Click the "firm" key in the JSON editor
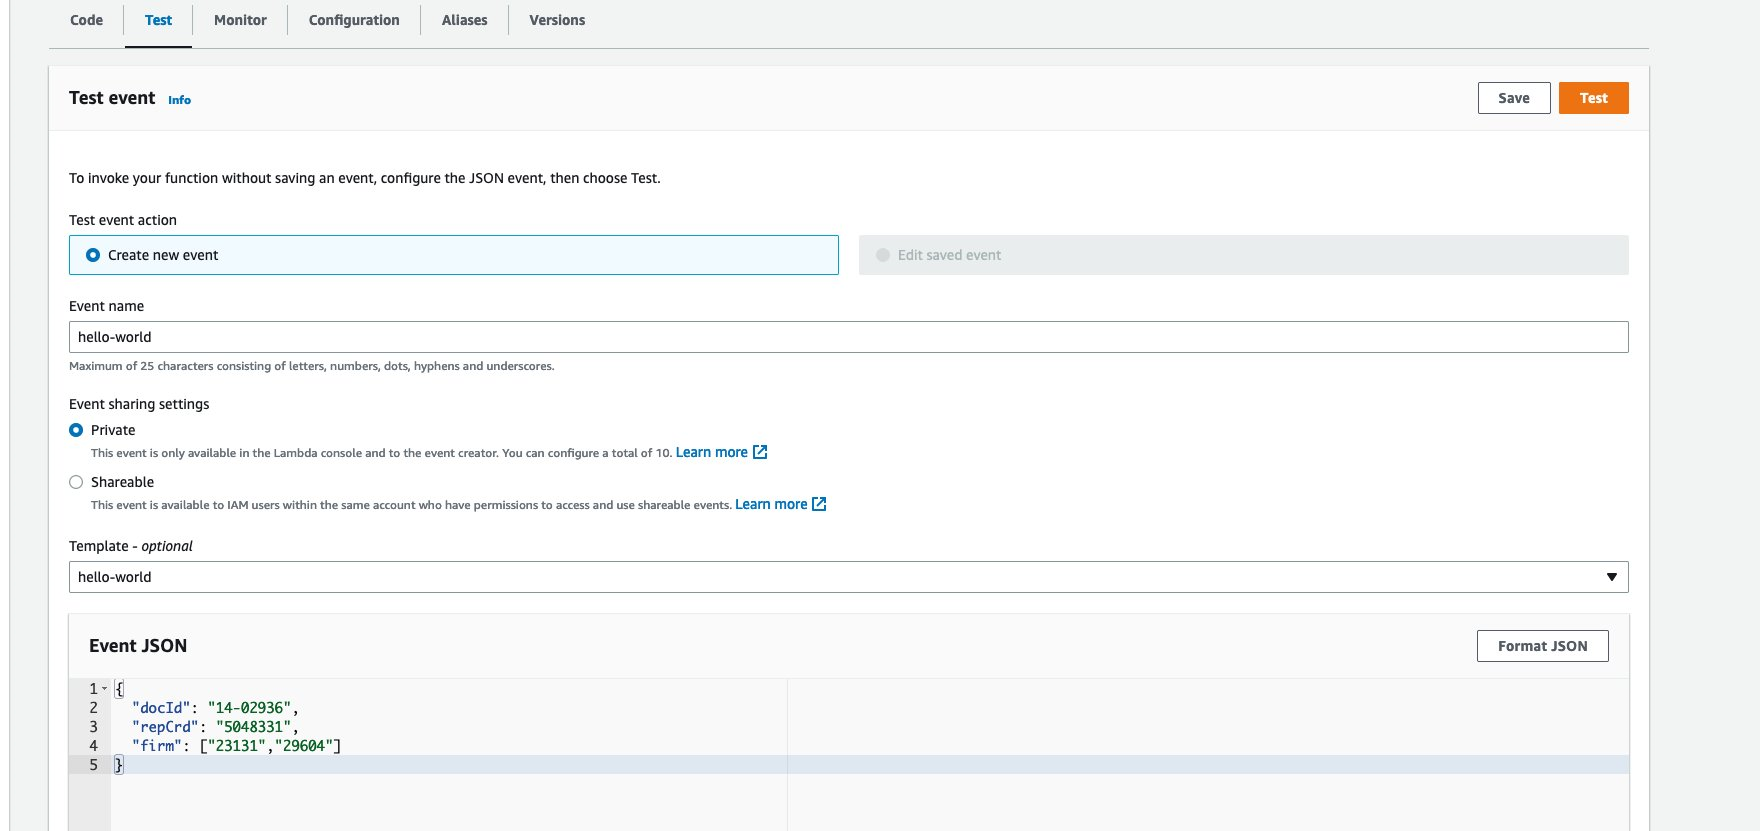 pyautogui.click(x=157, y=746)
